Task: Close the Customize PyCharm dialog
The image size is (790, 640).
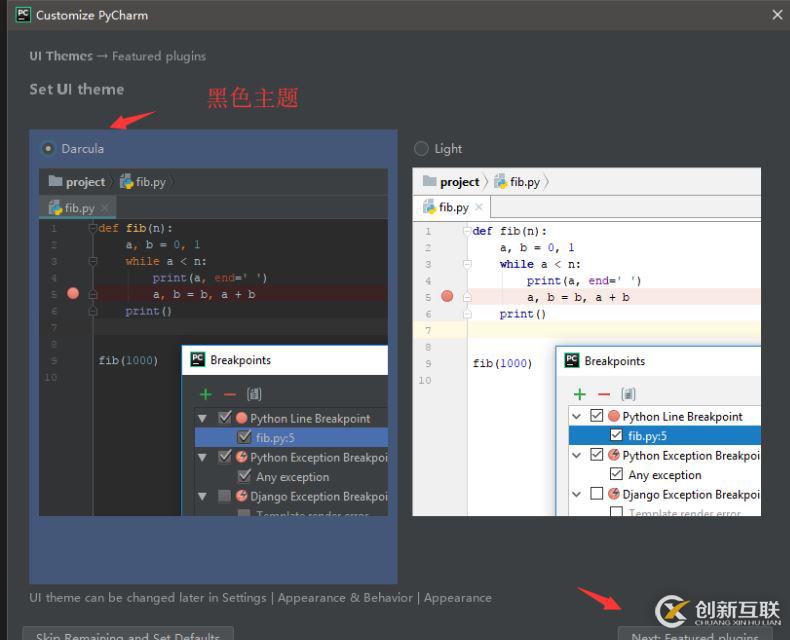Action: 777,15
